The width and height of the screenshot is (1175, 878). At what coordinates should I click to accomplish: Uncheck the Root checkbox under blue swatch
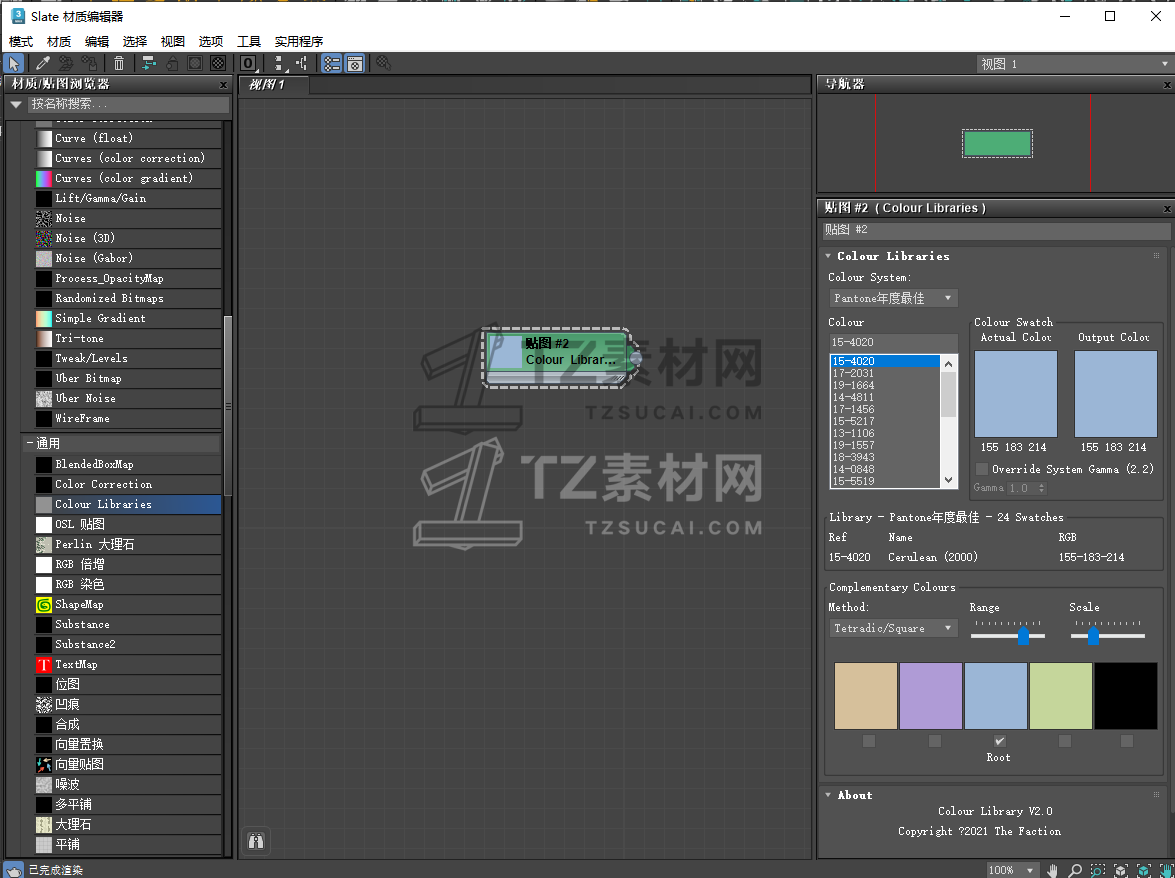coord(999,741)
